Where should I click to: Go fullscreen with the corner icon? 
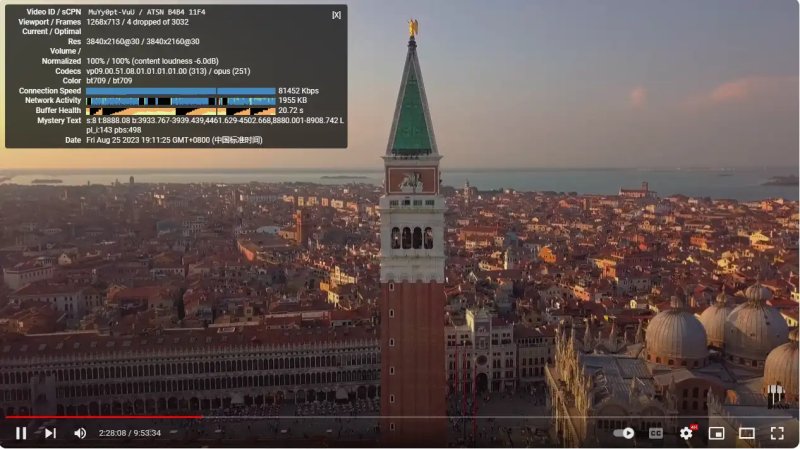pos(777,433)
